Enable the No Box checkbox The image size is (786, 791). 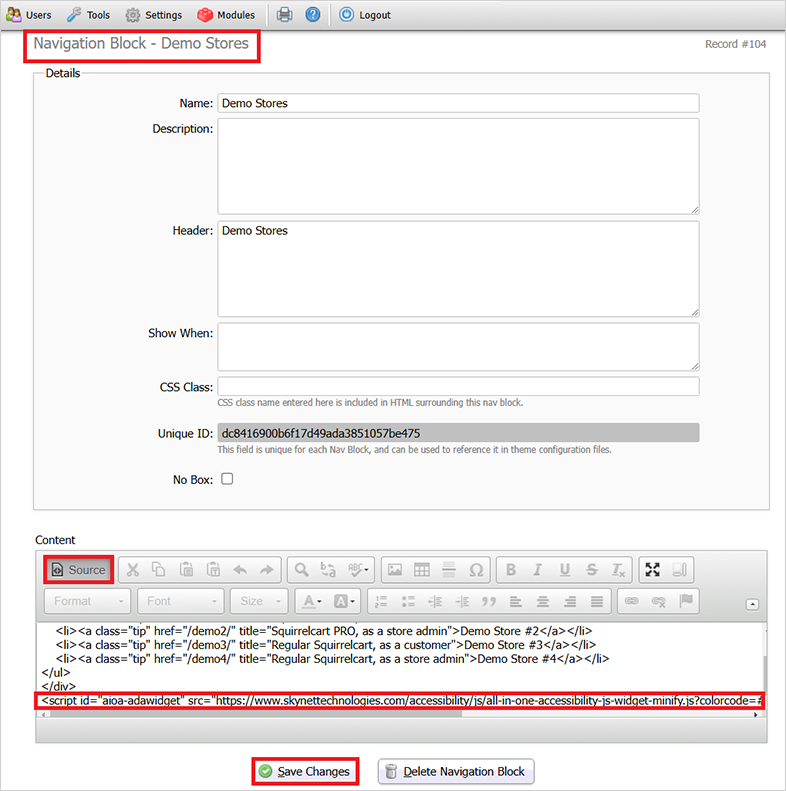click(x=227, y=479)
